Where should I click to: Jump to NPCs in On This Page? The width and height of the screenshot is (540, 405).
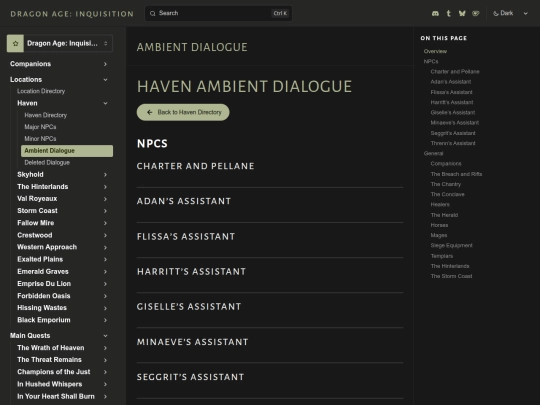[431, 61]
